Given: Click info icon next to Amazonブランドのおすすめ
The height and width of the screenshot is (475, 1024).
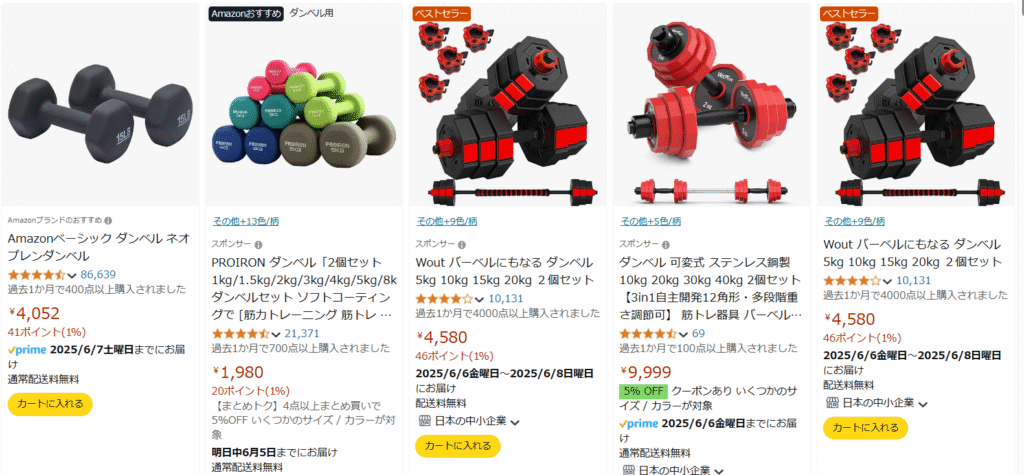Looking at the screenshot, I should click(x=108, y=220).
